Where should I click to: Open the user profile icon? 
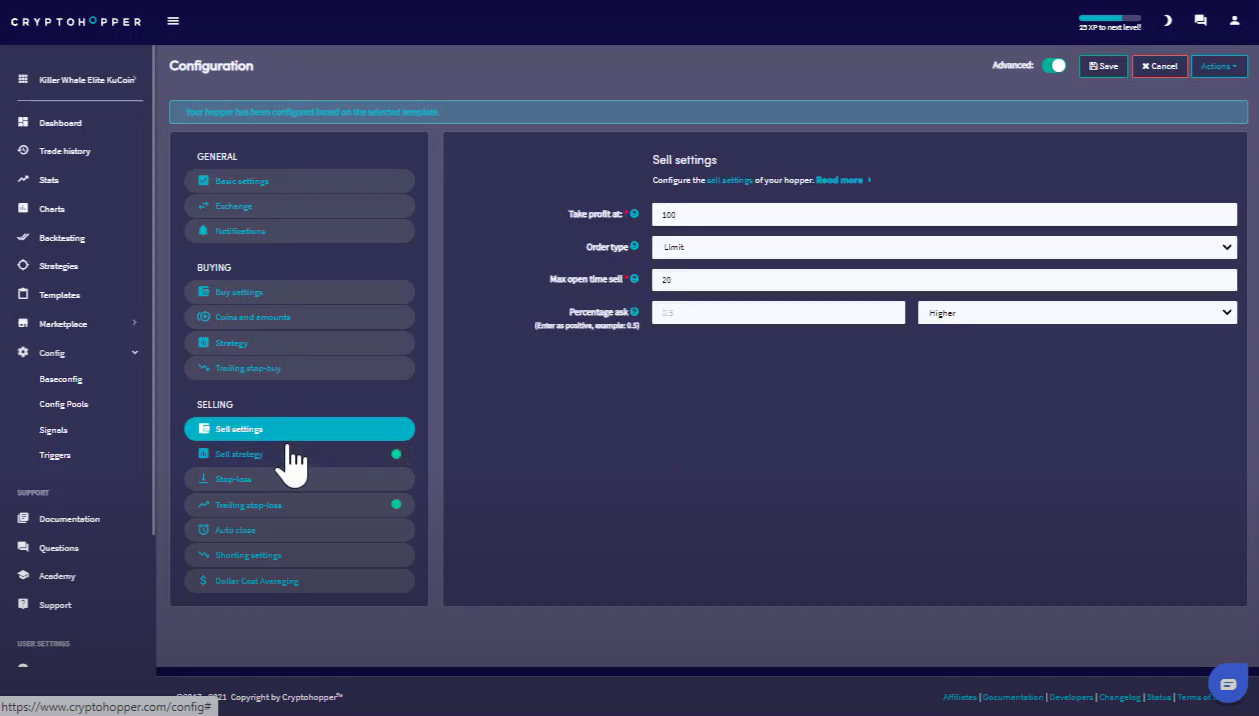1234,20
